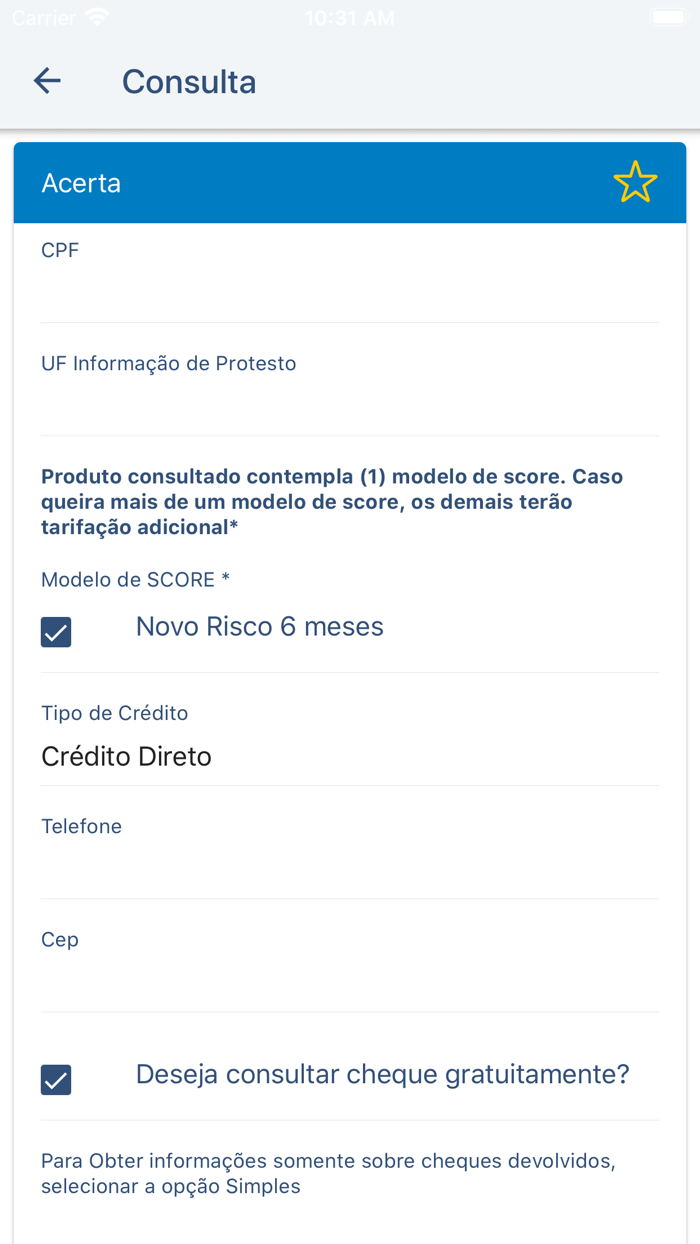Tap the Wi-Fi icon in the status bar
Image resolution: width=700 pixels, height=1244 pixels.
tap(95, 16)
